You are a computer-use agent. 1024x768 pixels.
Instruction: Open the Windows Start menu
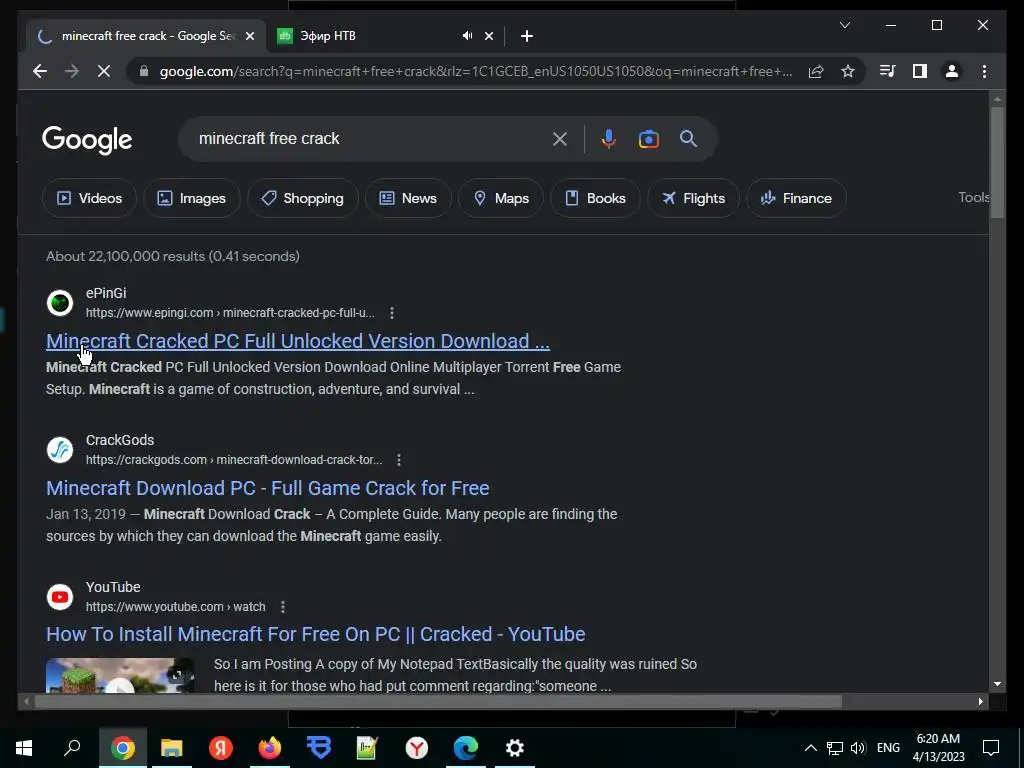tap(24, 748)
